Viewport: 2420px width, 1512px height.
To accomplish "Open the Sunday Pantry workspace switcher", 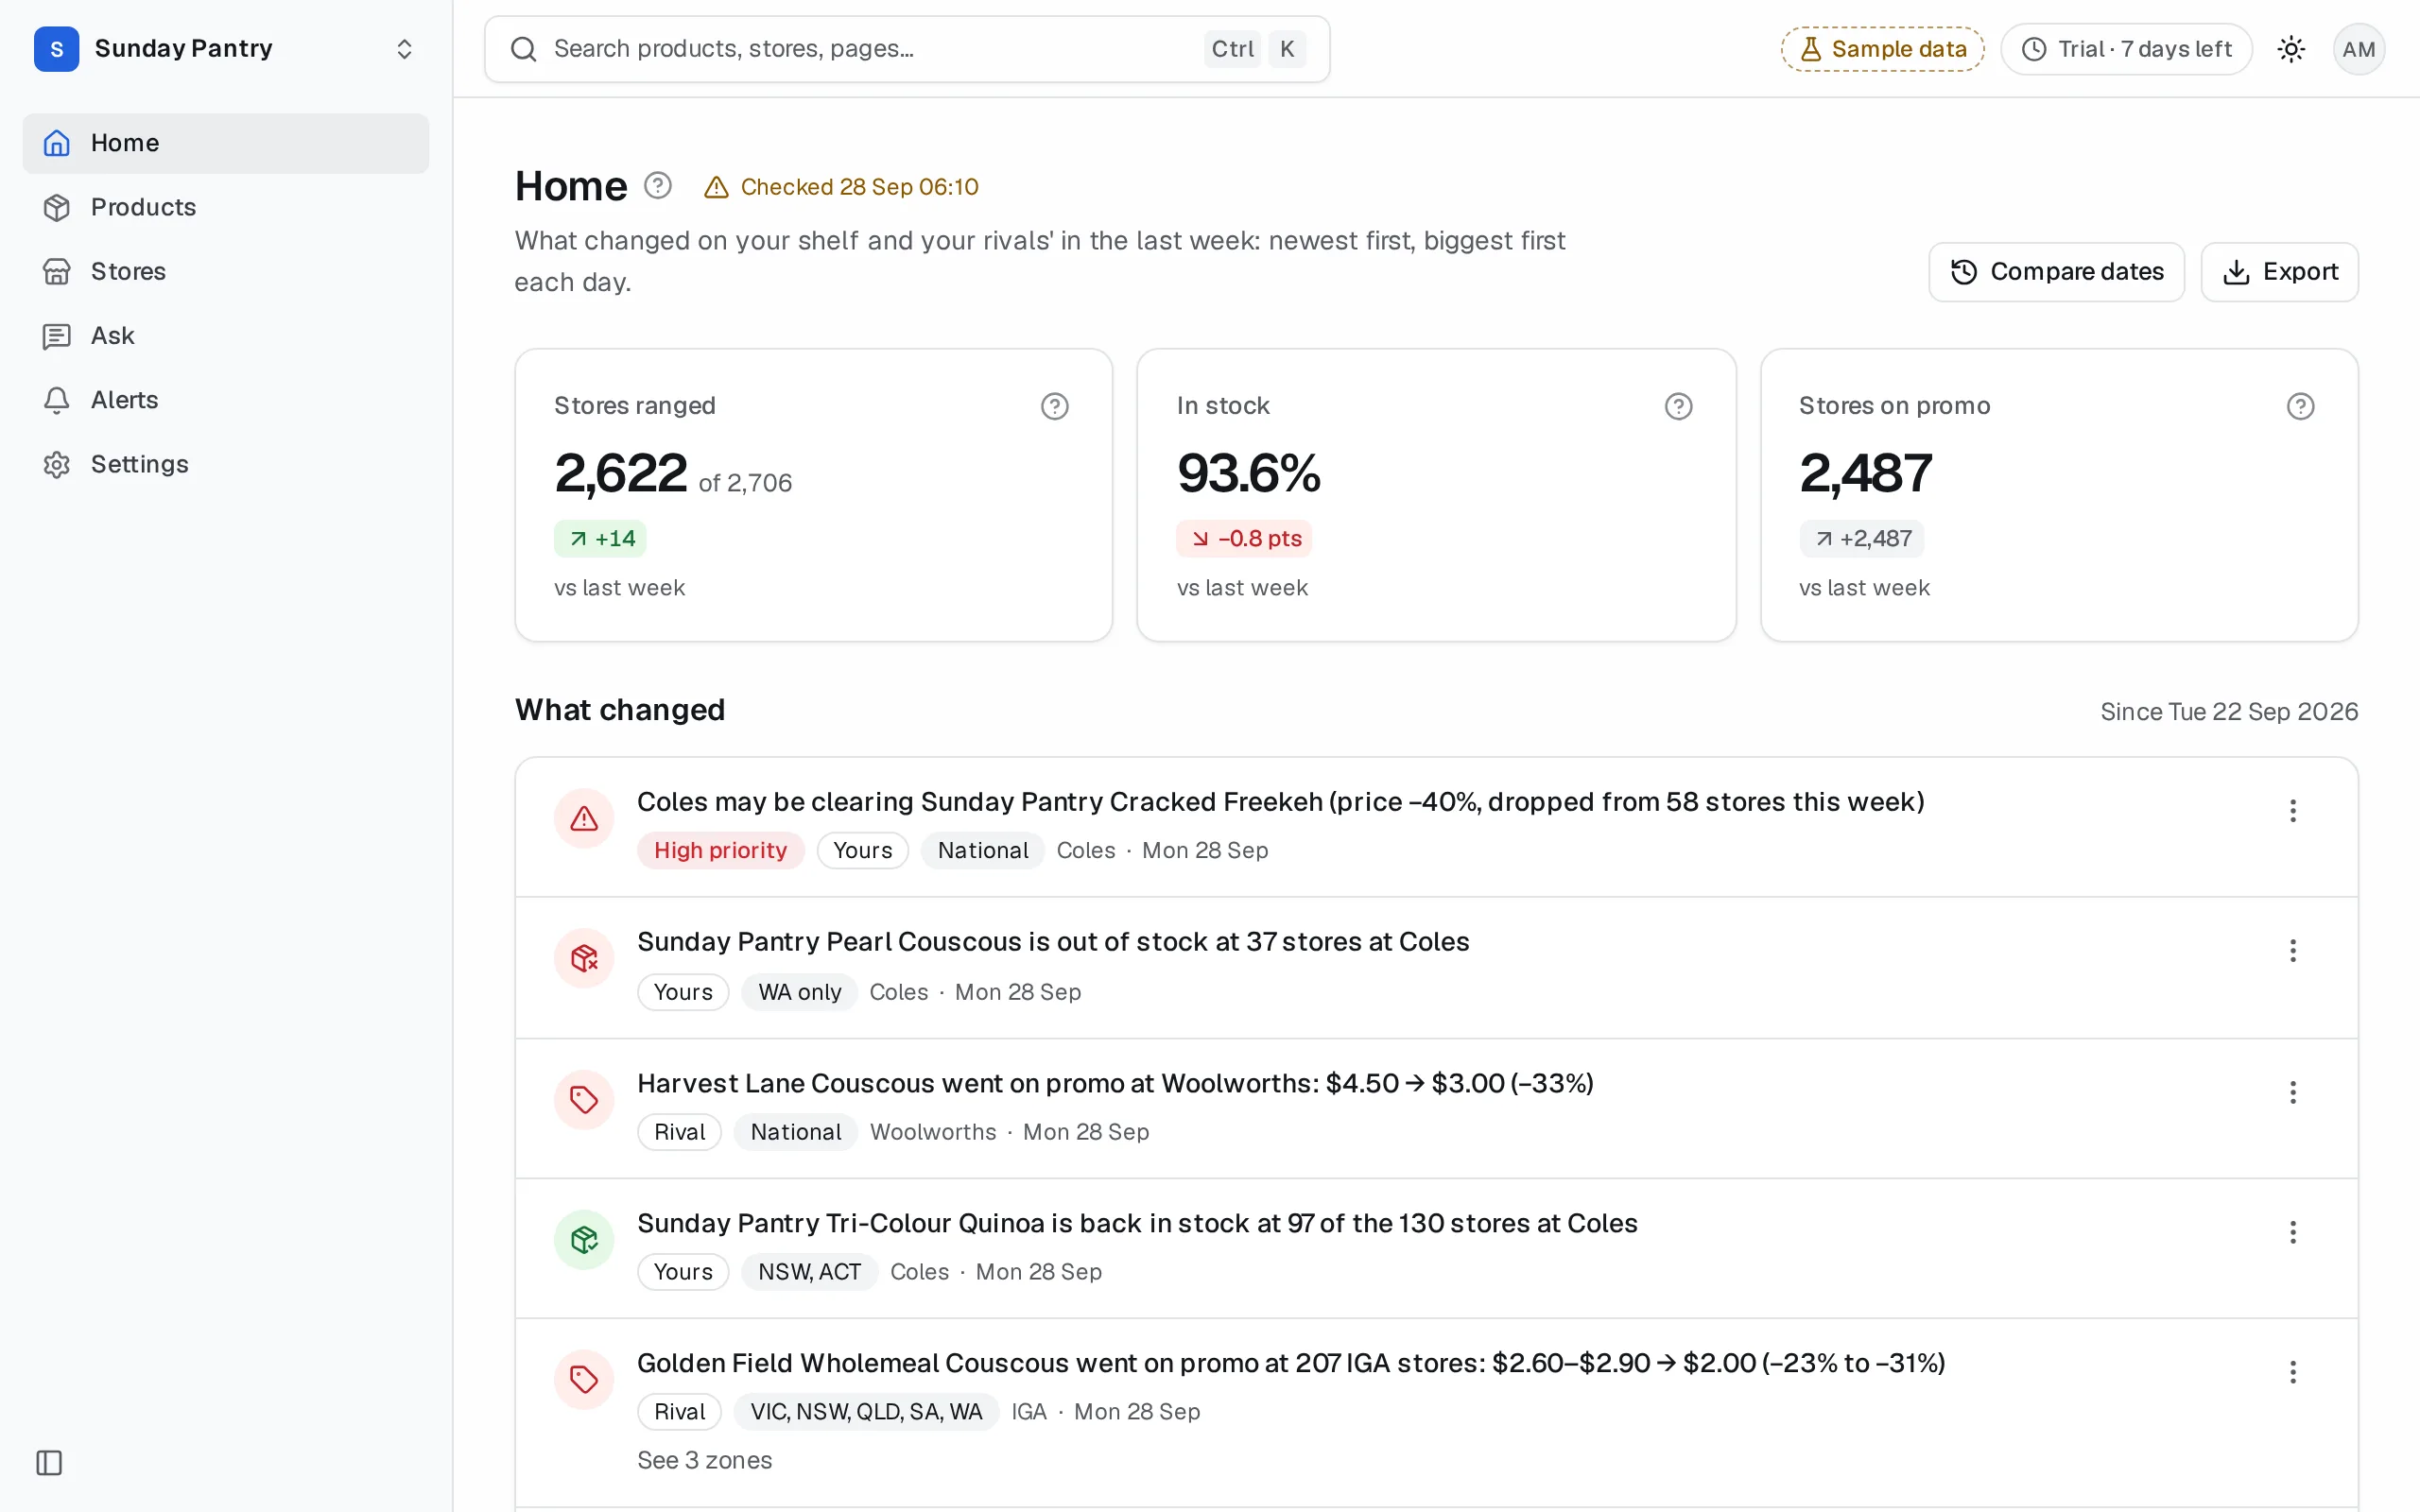I will point(225,49).
